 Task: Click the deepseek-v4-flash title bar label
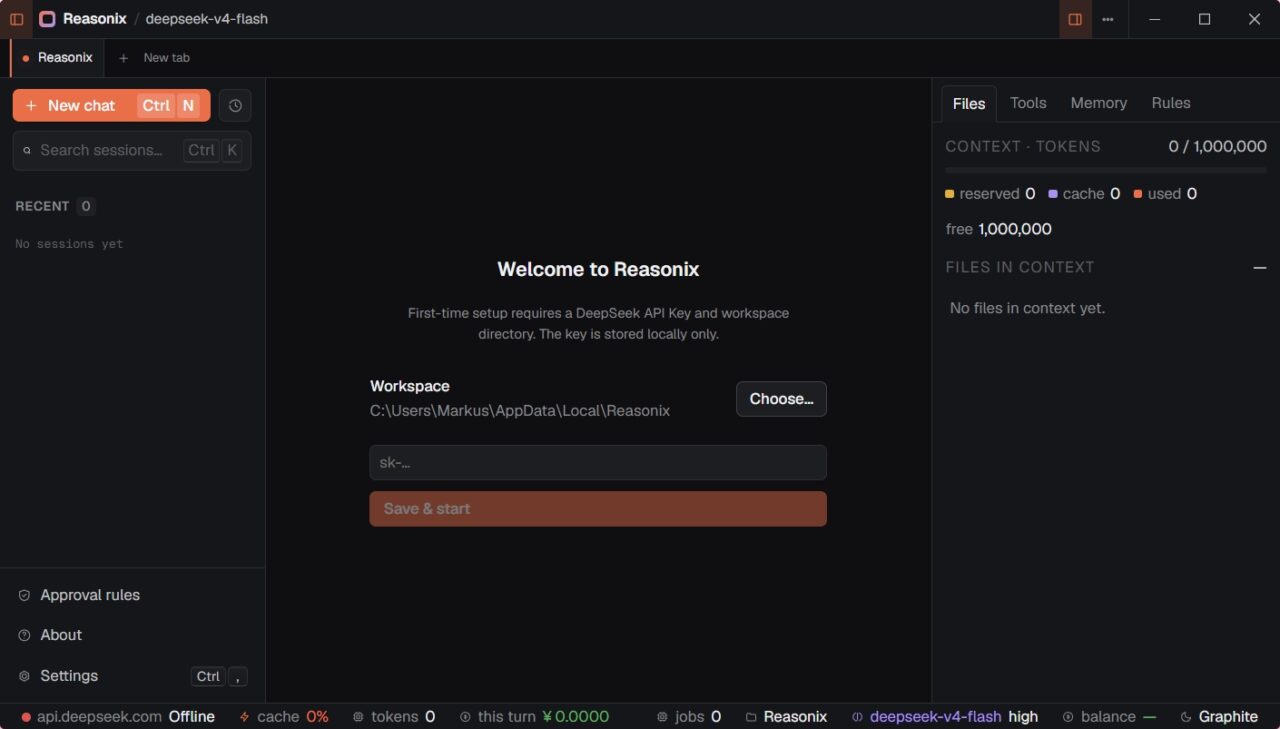point(207,19)
